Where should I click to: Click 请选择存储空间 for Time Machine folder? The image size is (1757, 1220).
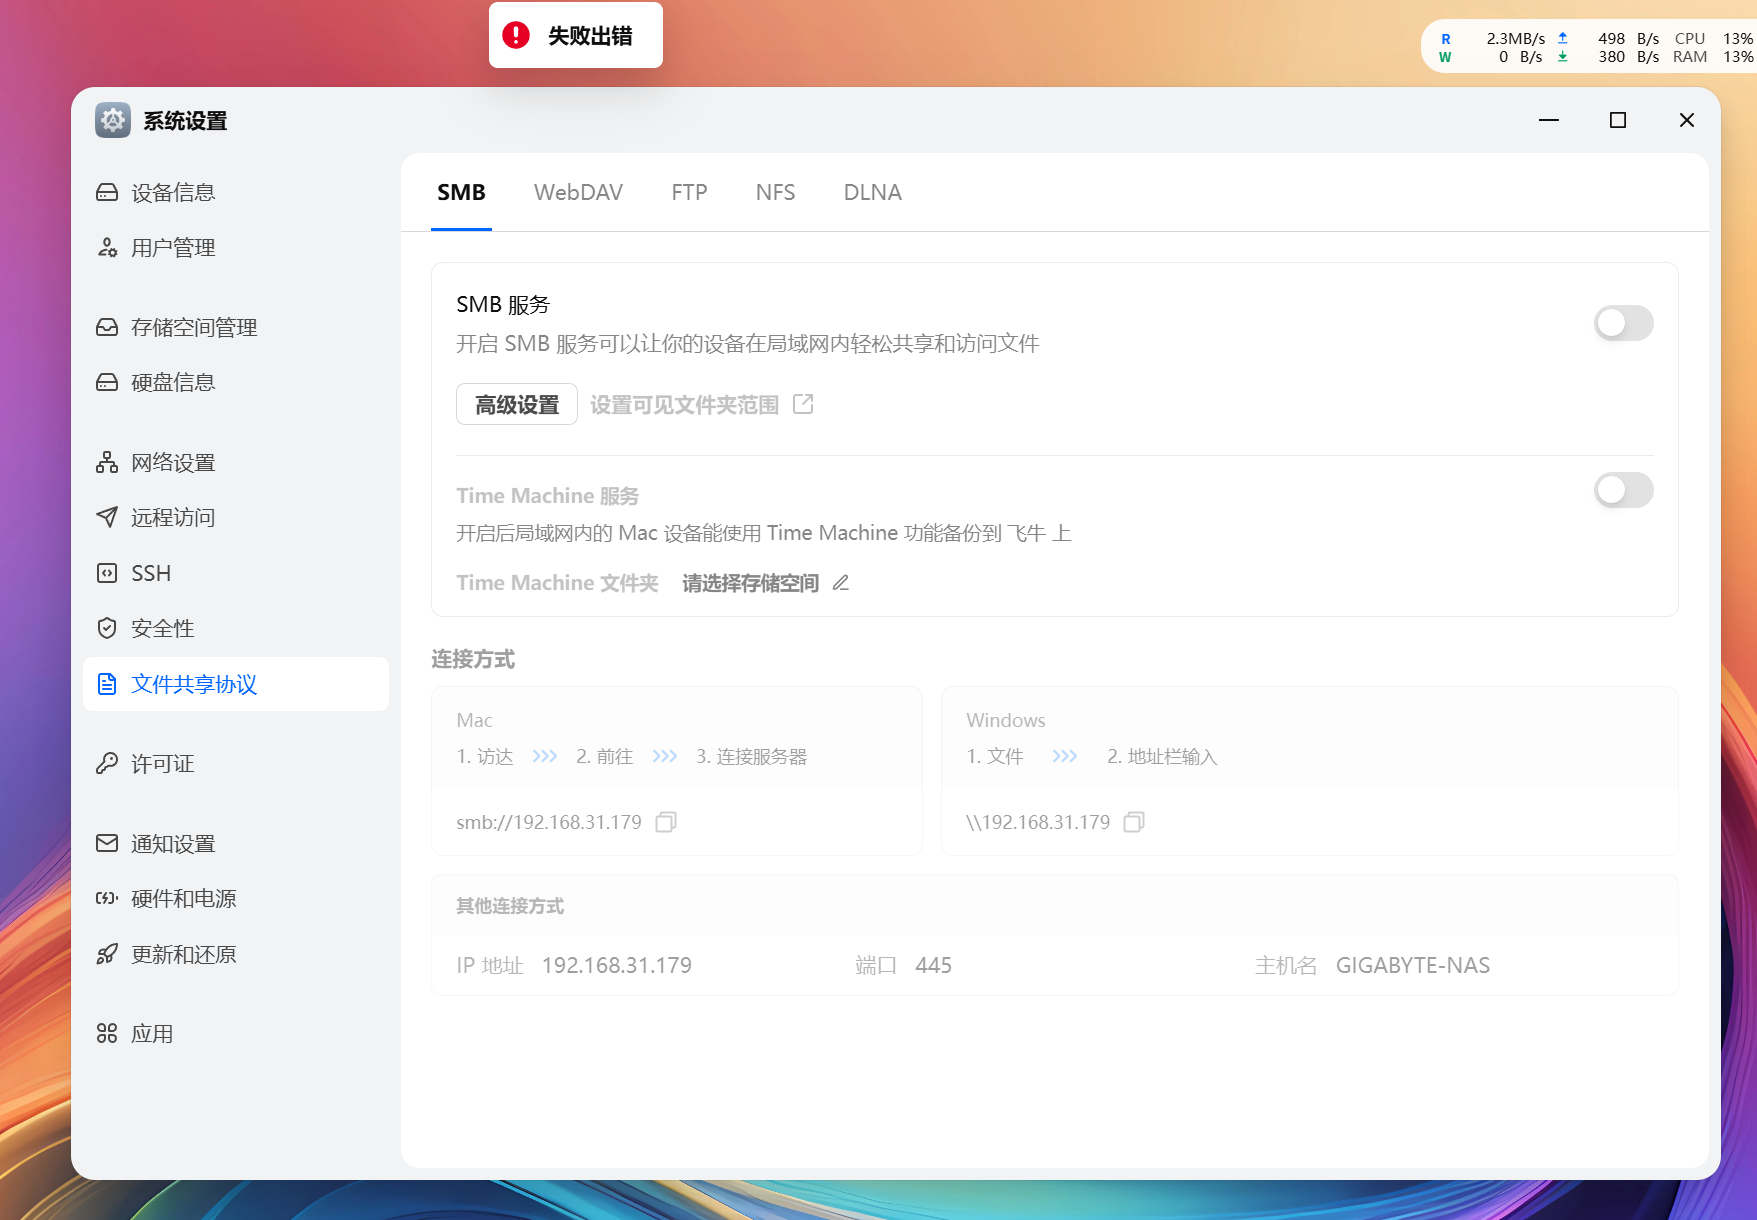tap(750, 583)
